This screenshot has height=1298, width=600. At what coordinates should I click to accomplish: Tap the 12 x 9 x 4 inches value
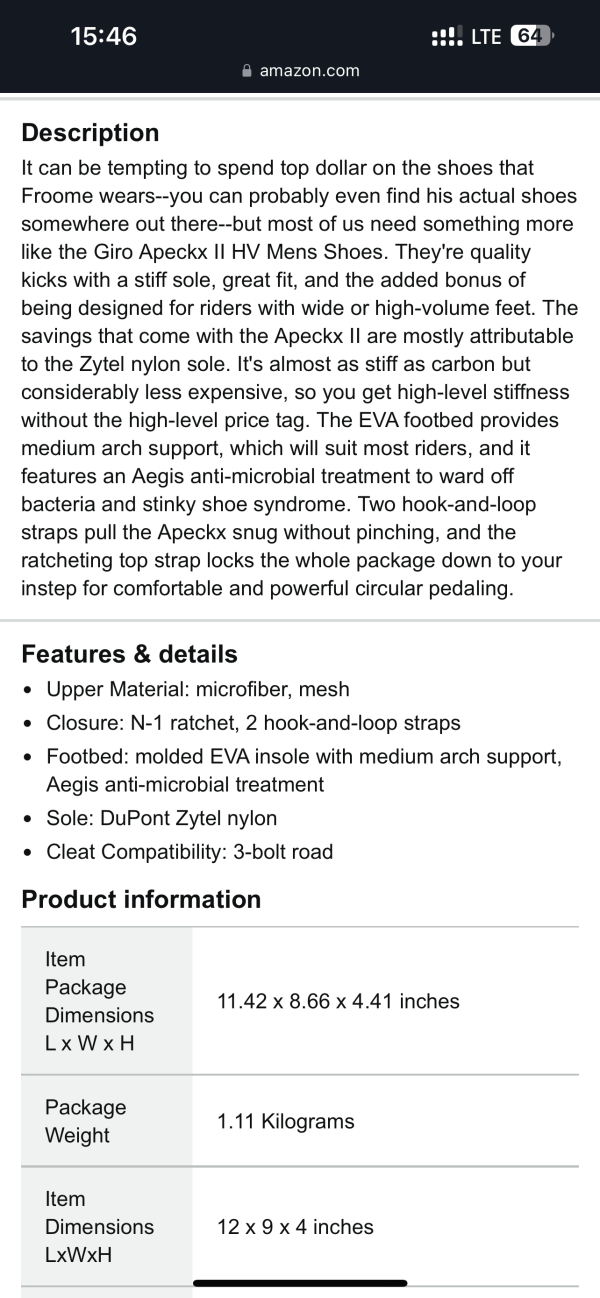[295, 1226]
